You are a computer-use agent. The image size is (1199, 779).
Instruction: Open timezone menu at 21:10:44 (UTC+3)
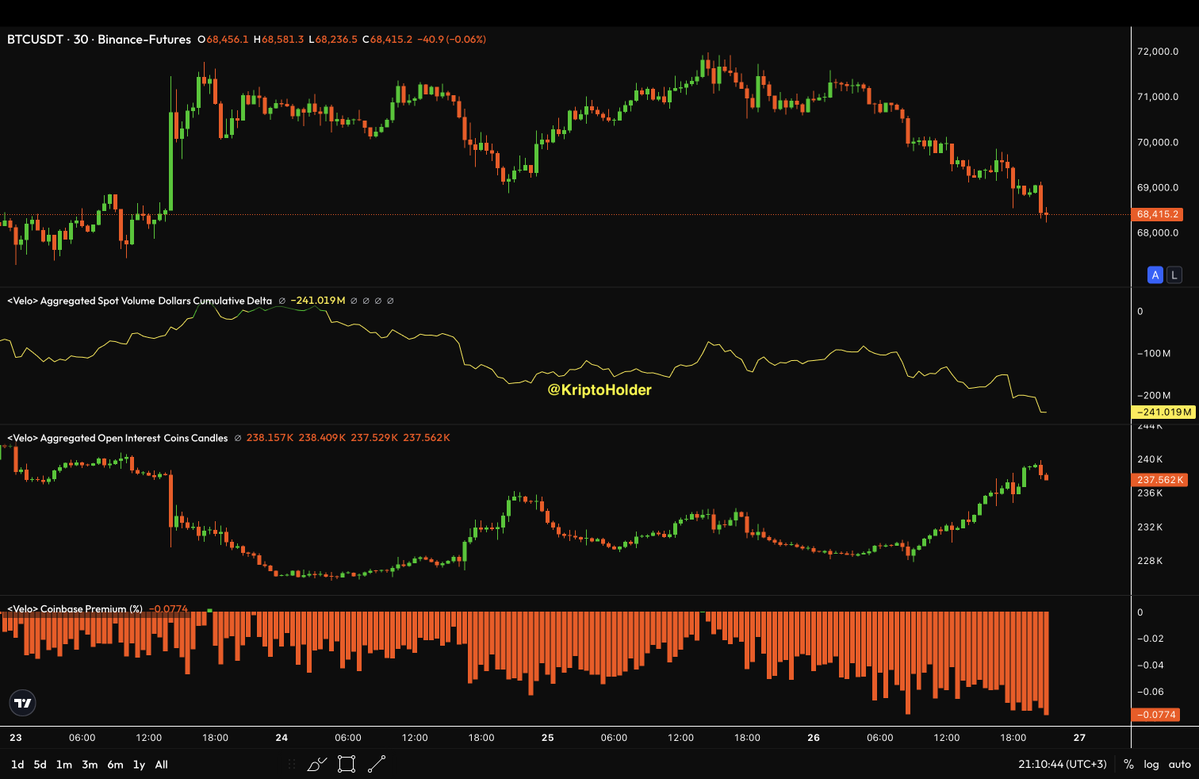[x=1062, y=764]
